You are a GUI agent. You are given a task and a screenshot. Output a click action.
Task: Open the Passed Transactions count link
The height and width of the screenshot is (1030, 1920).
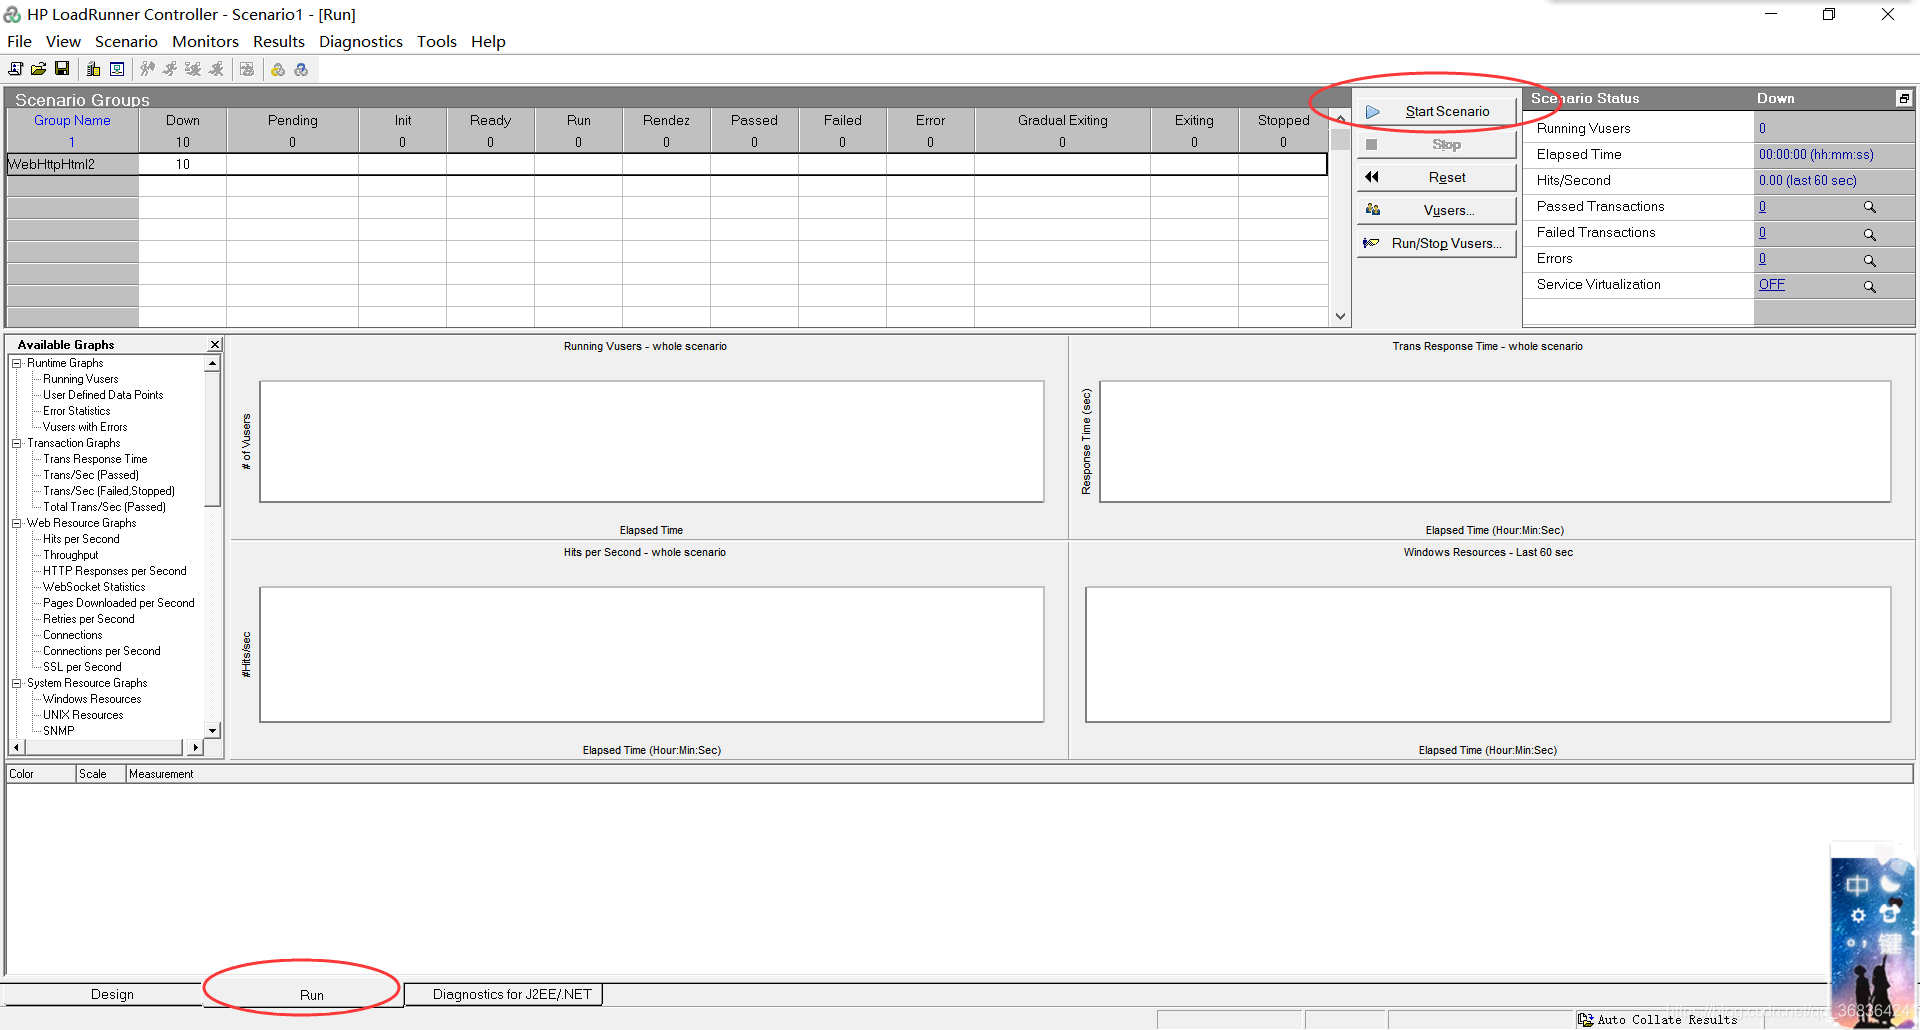tap(1762, 206)
